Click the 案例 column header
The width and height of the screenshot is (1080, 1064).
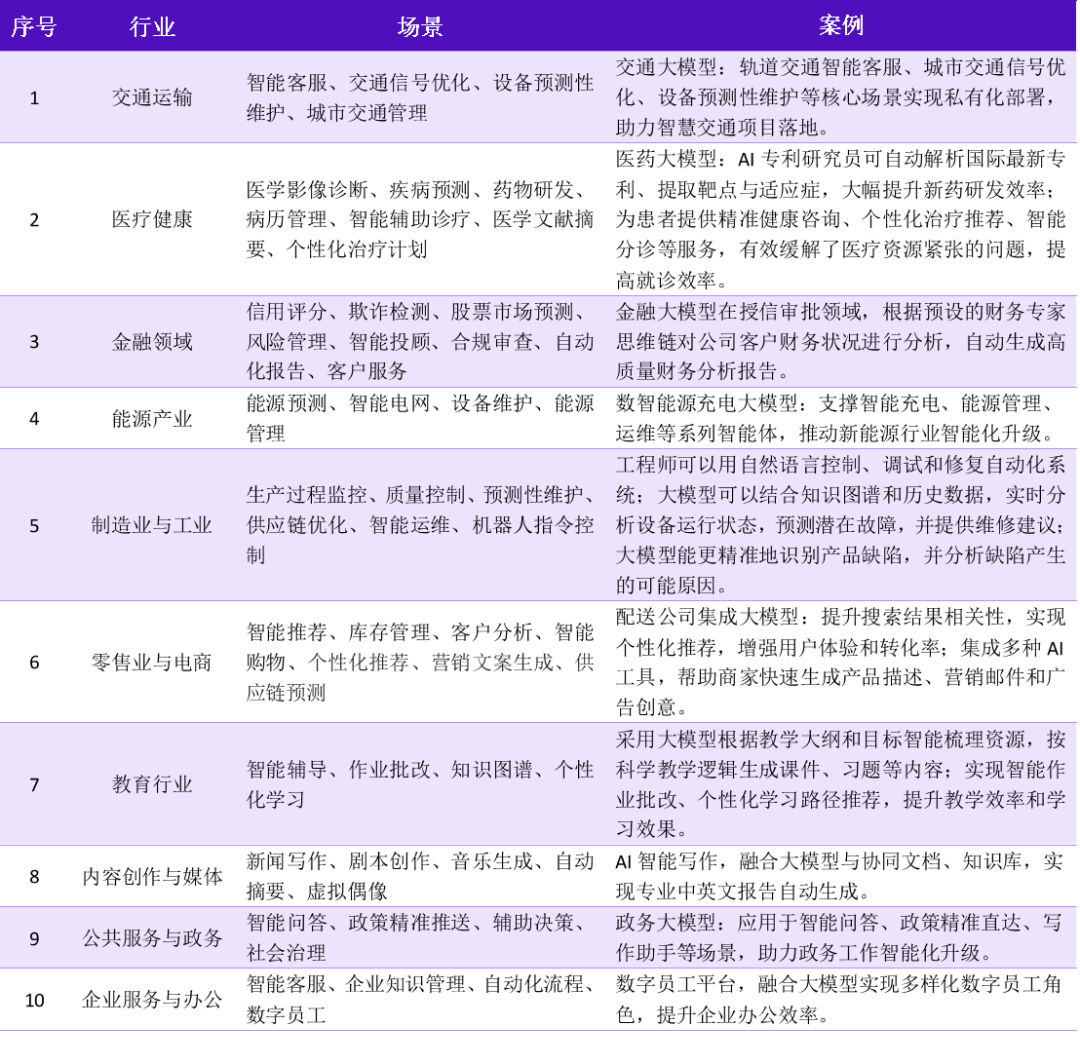point(841,25)
